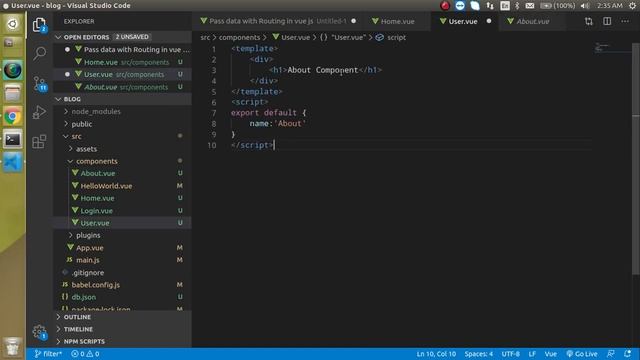Open the Search view in activity bar
The image size is (640, 360).
40,53
